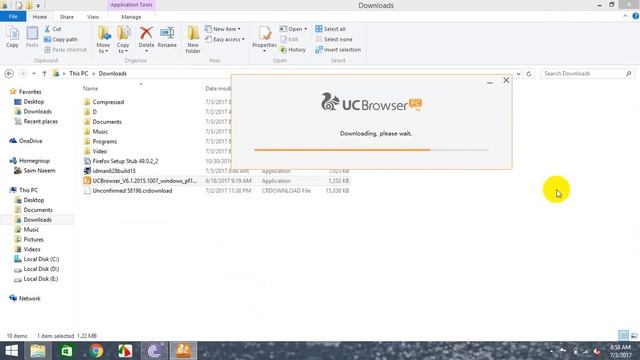This screenshot has width=640, height=360.
Task: Open address bar history dropdown
Action: 518,74
